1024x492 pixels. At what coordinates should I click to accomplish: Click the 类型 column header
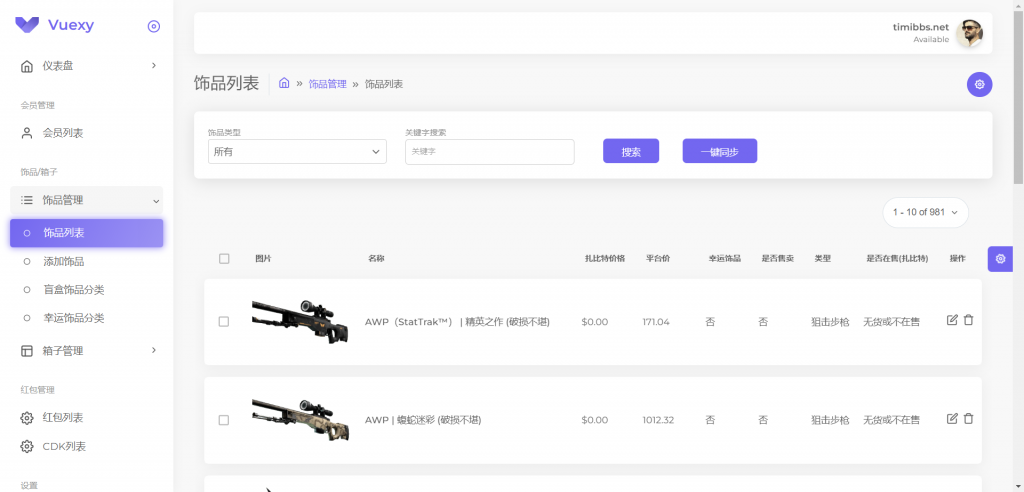[823, 259]
